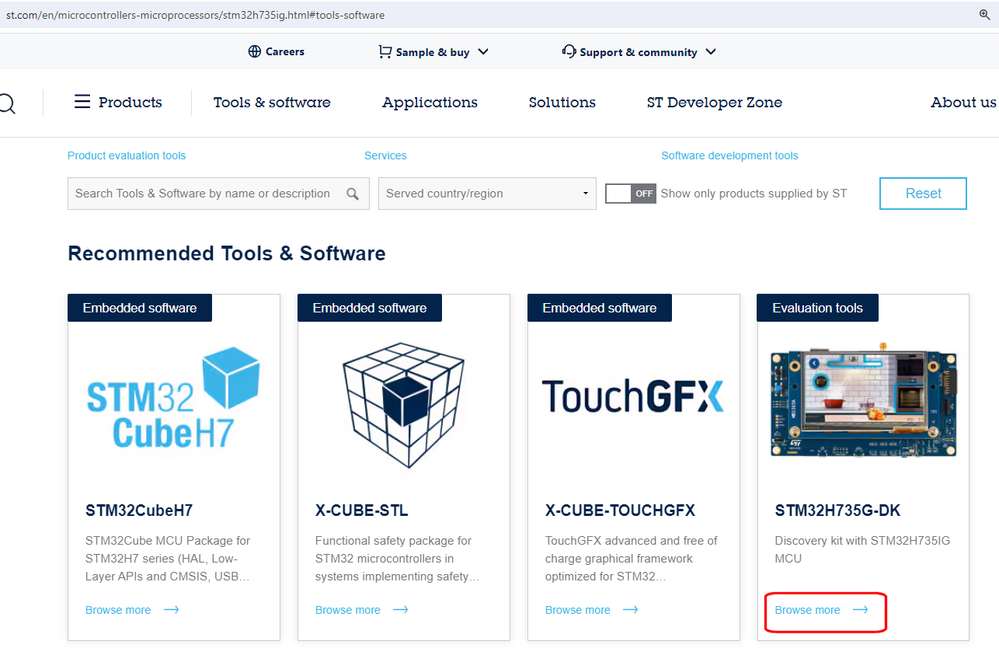Click the X-CUBE-STL cube image
The height and width of the screenshot is (652, 999).
click(403, 405)
